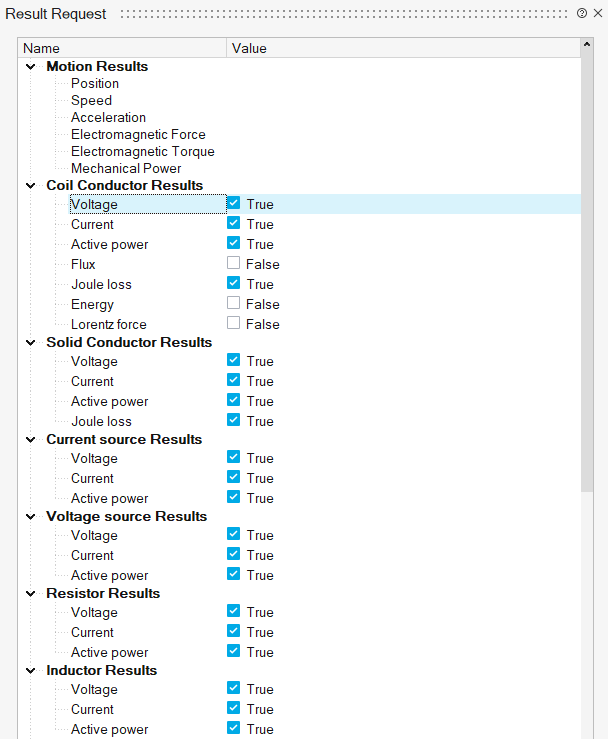Click the scroll up arrow of the list
The width and height of the screenshot is (608, 739).
(x=587, y=47)
